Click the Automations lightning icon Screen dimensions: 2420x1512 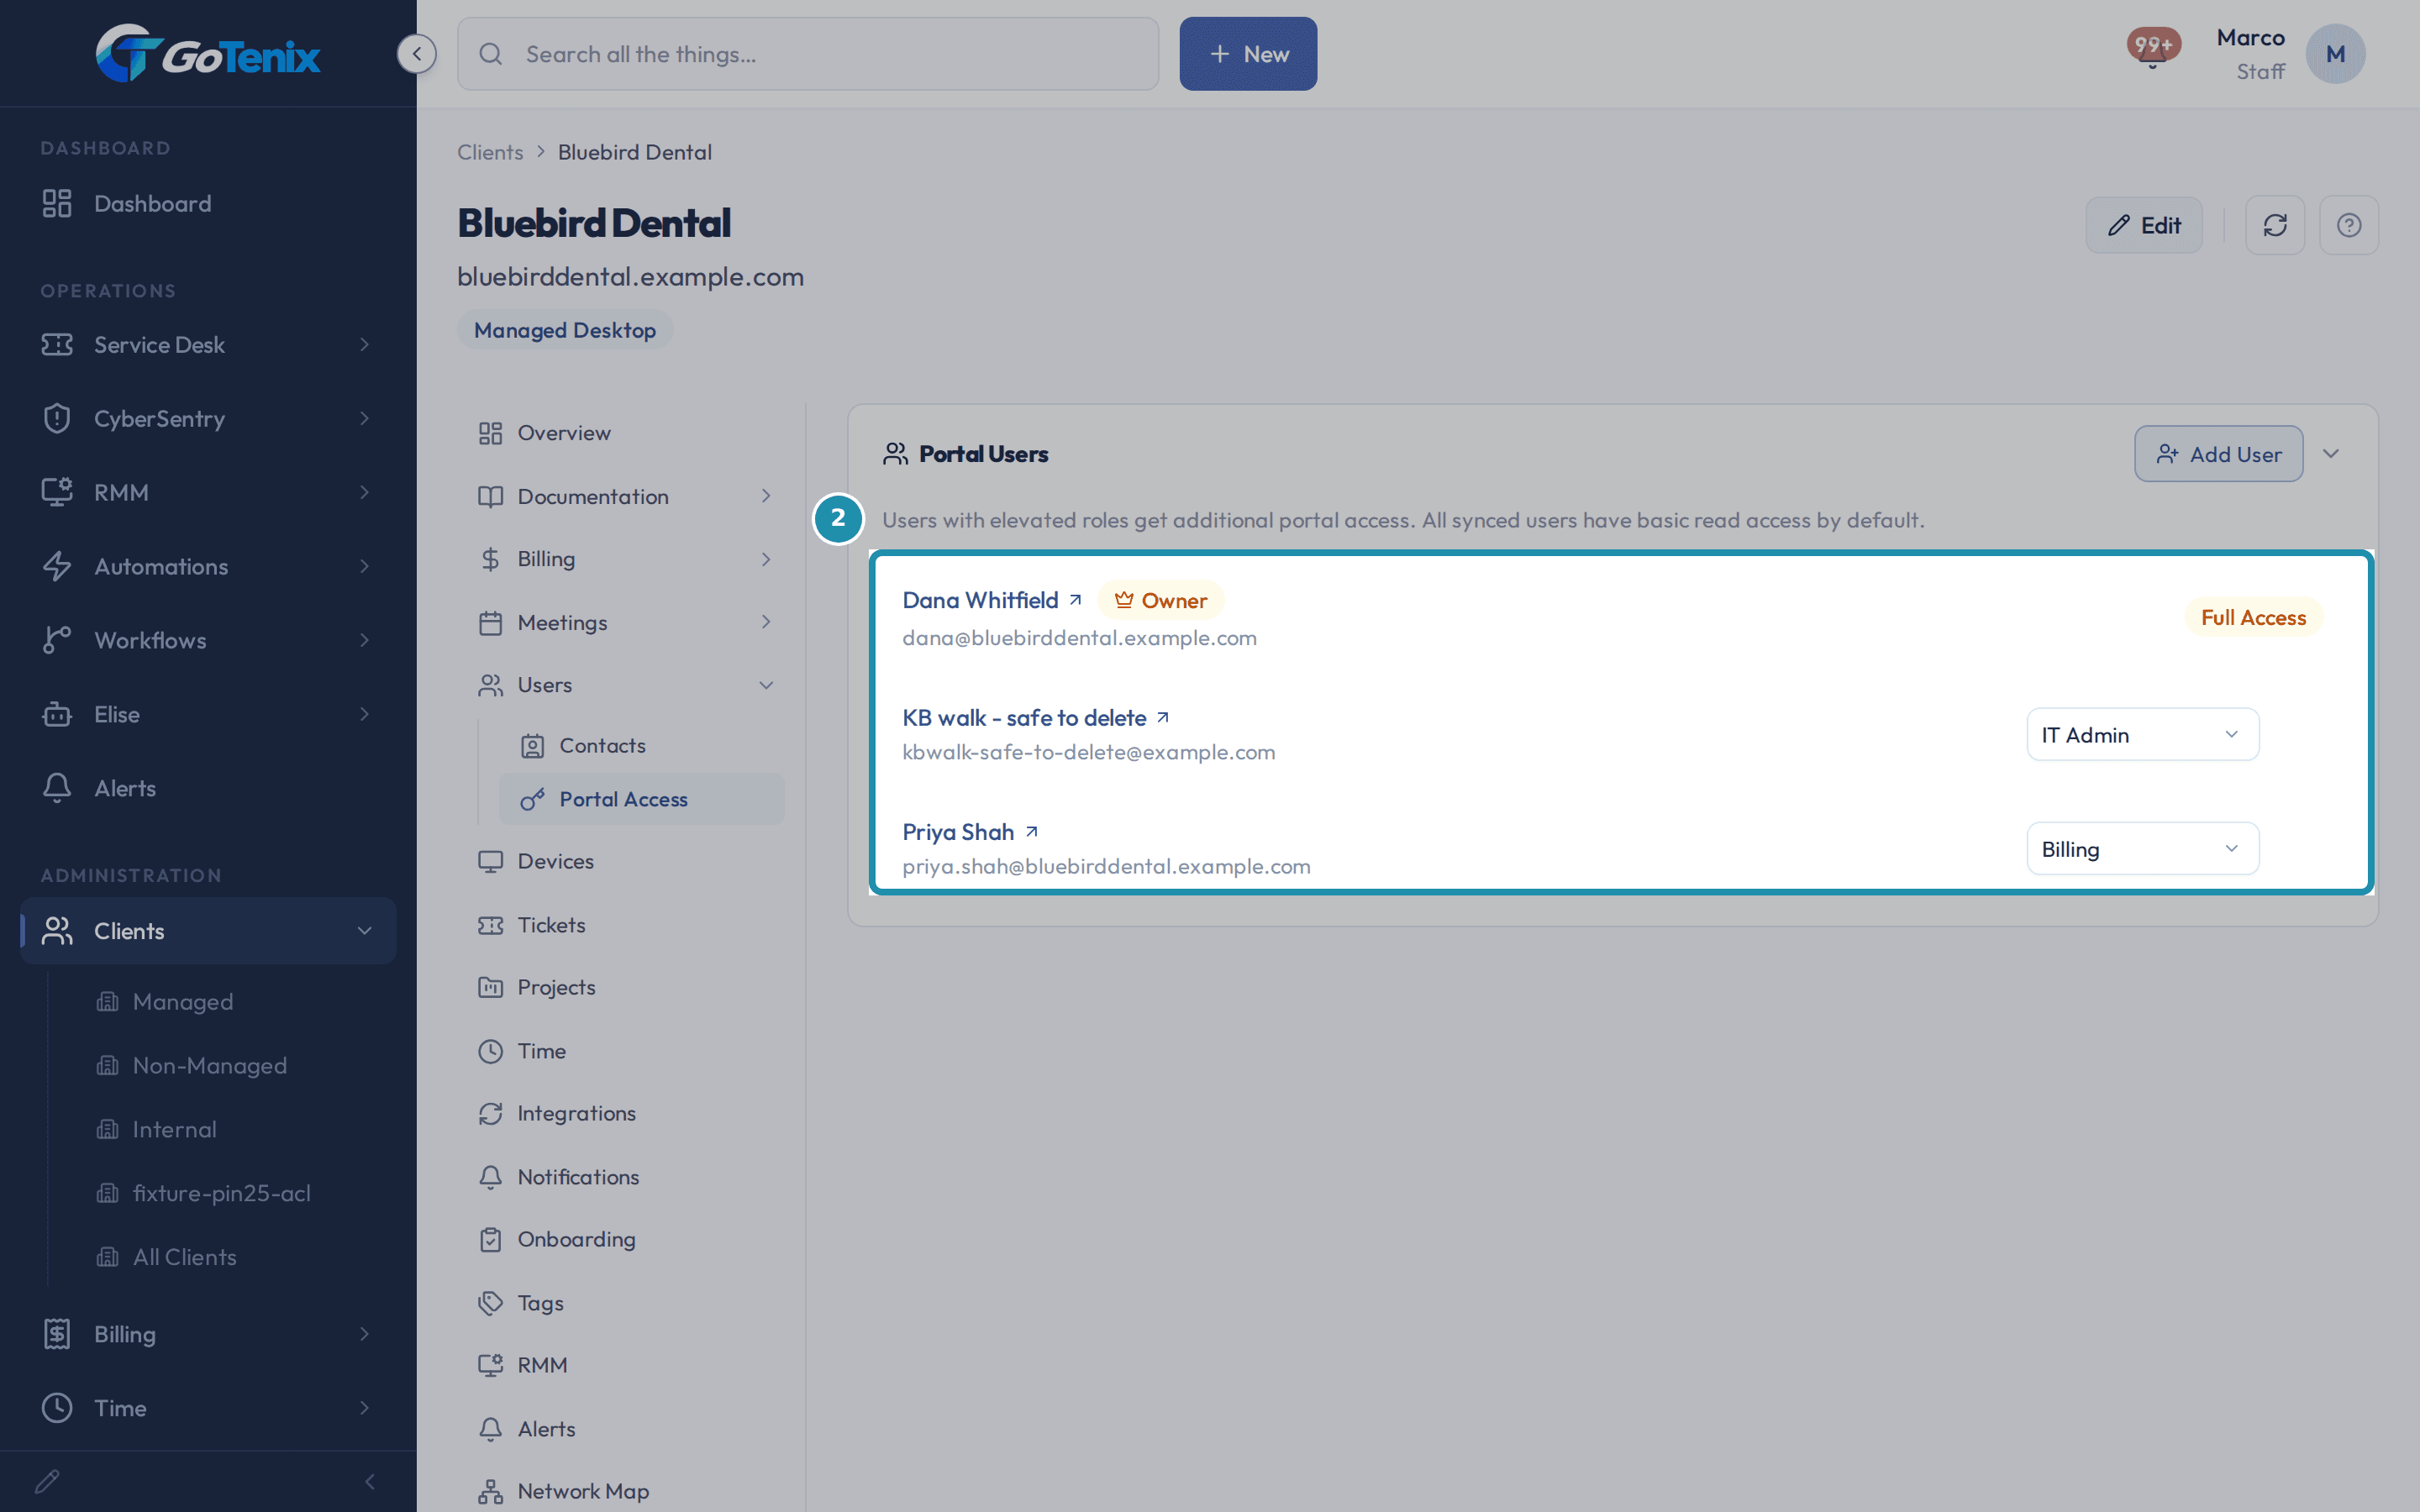click(x=57, y=566)
